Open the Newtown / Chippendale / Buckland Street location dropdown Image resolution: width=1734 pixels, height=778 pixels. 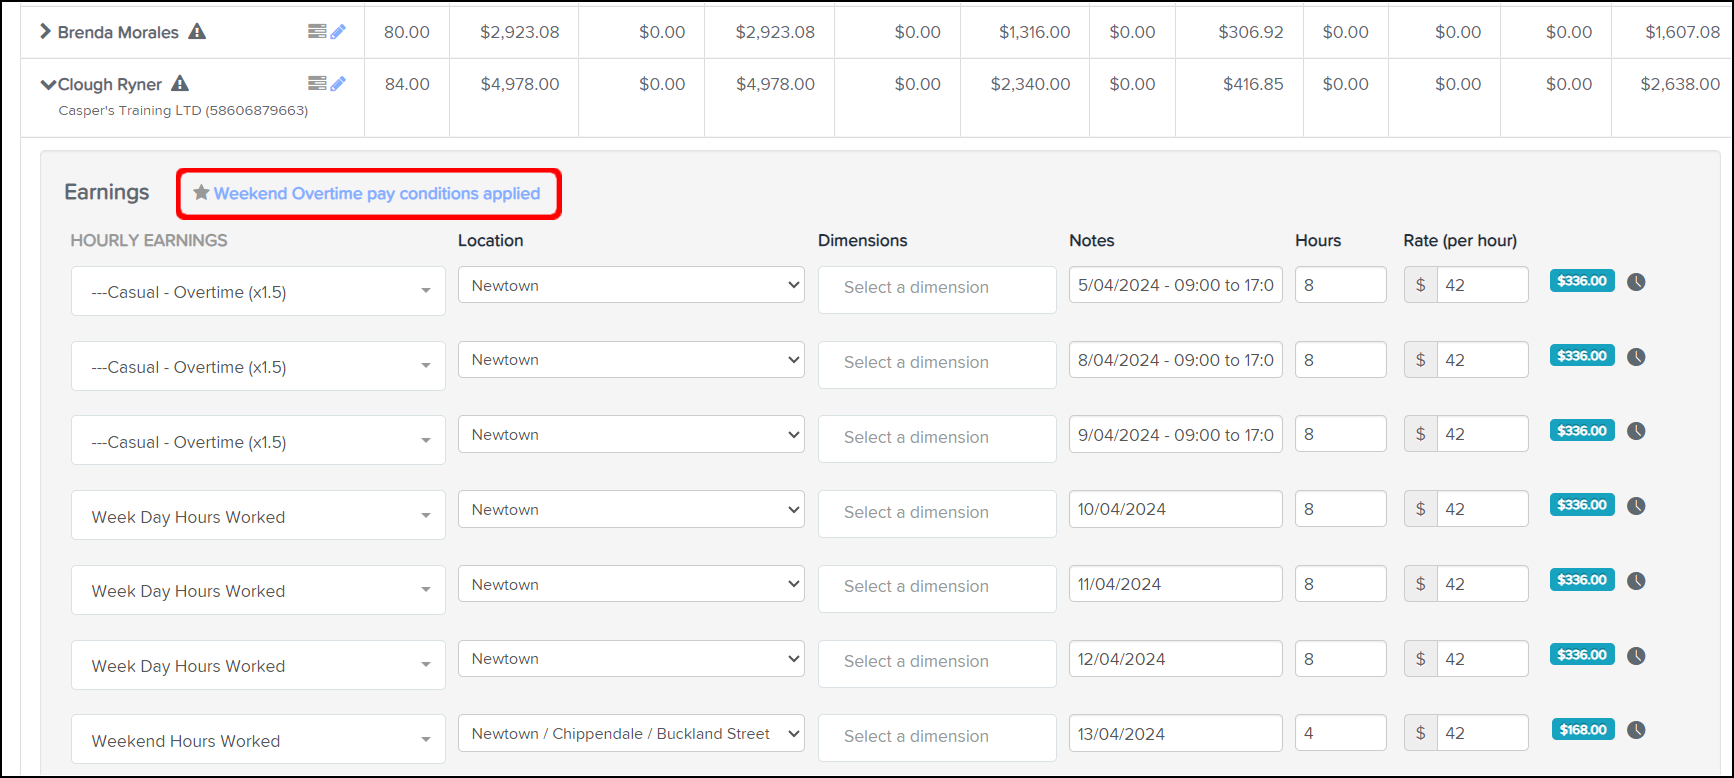pyautogui.click(x=631, y=734)
